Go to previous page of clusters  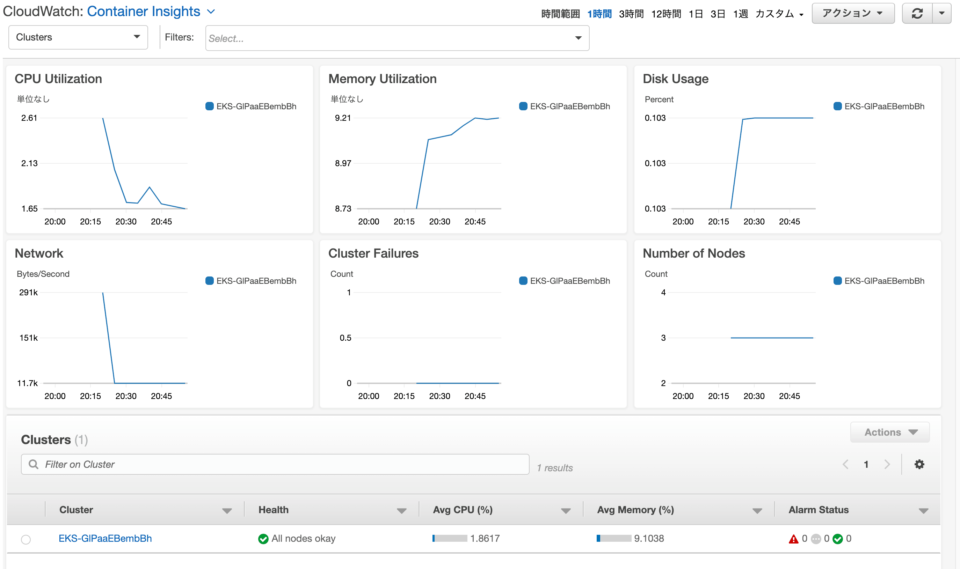[x=846, y=464]
